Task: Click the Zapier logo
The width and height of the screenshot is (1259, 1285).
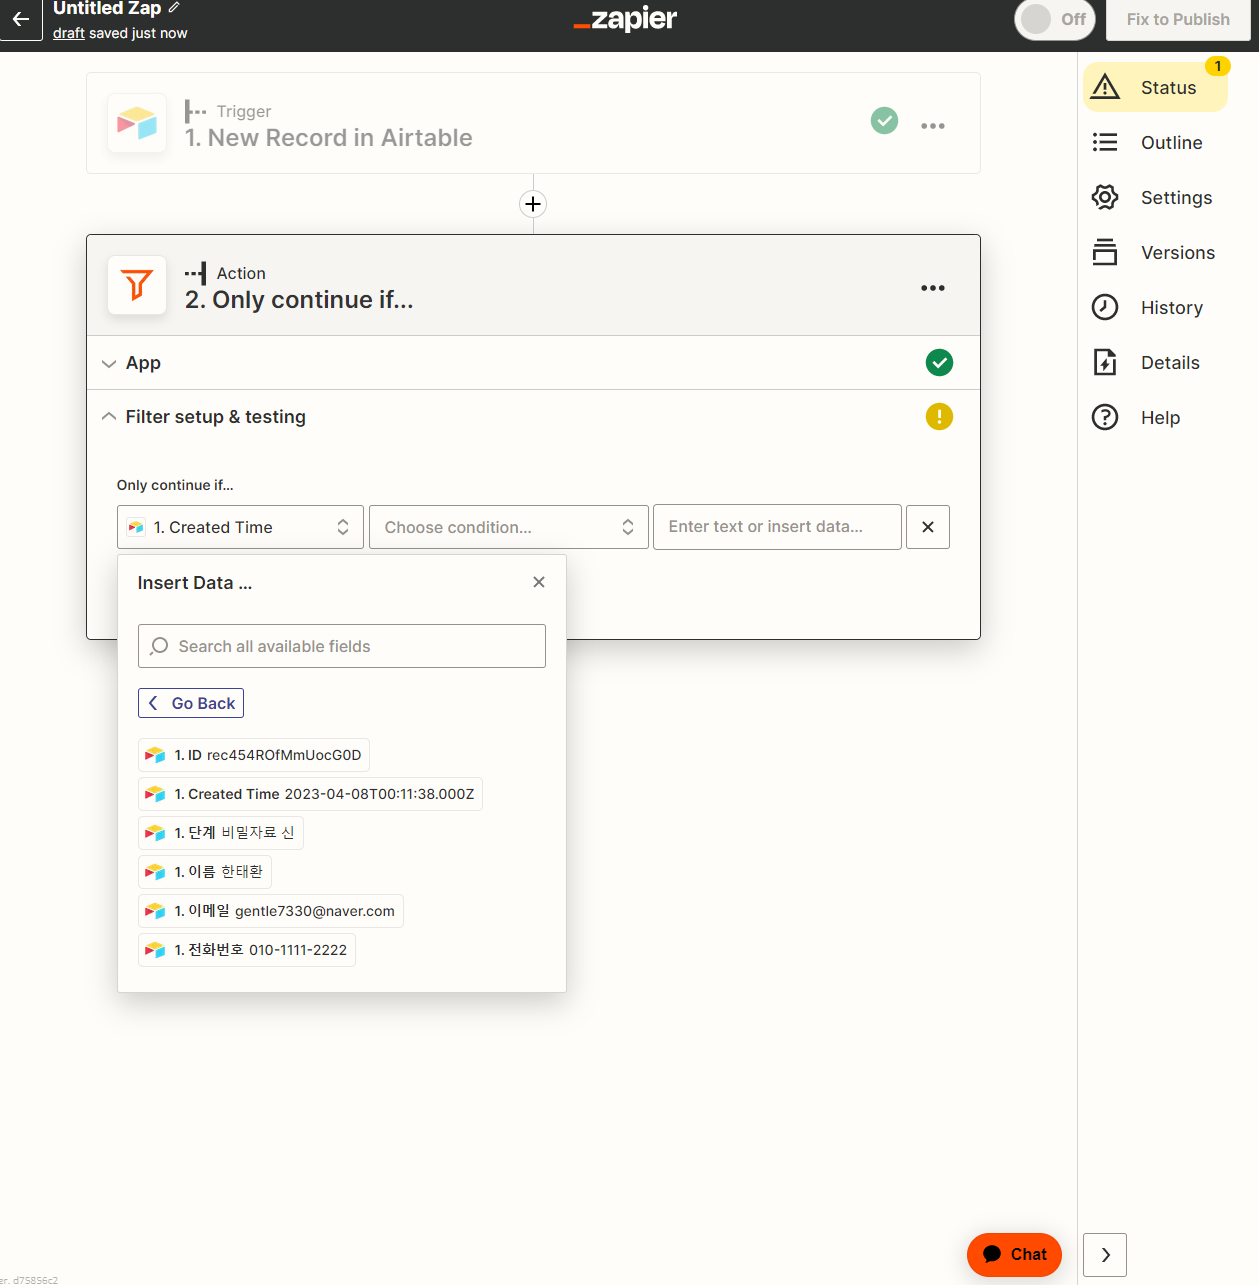Action: click(626, 19)
